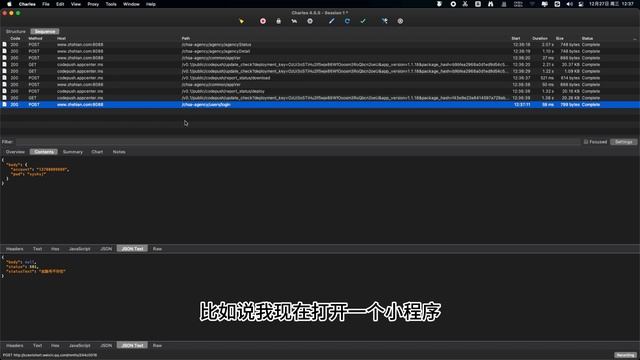The height and width of the screenshot is (360, 640).
Task: Select the /chse-agency/agency/agencyStatus request row
Action: (320, 44)
